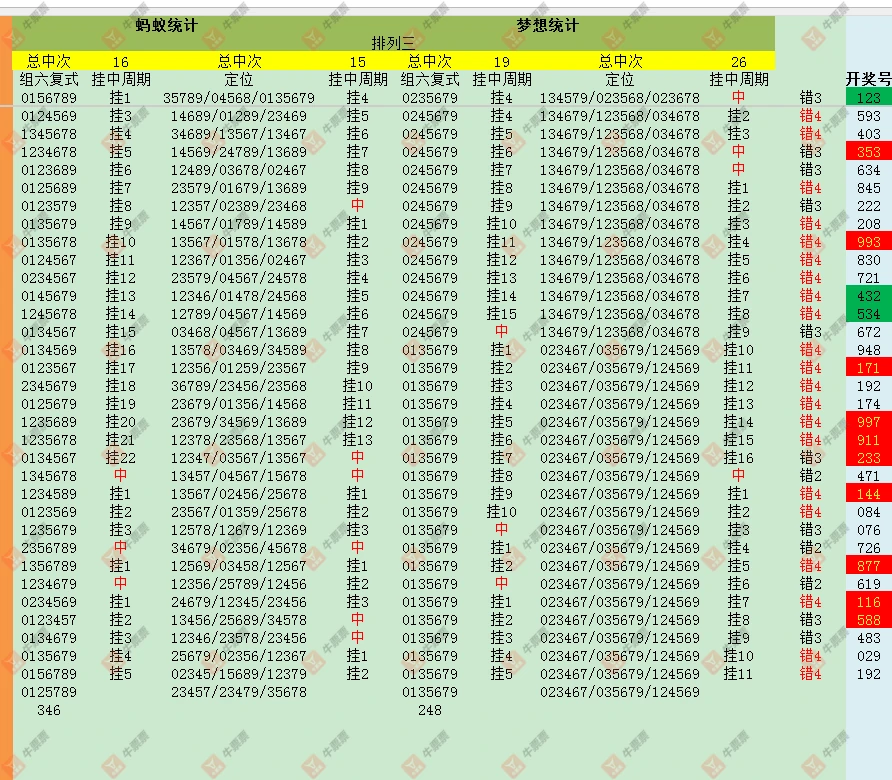Viewport: 892px width, 780px height.
Task: Select the bottom cell with value 248
Action: point(430,710)
